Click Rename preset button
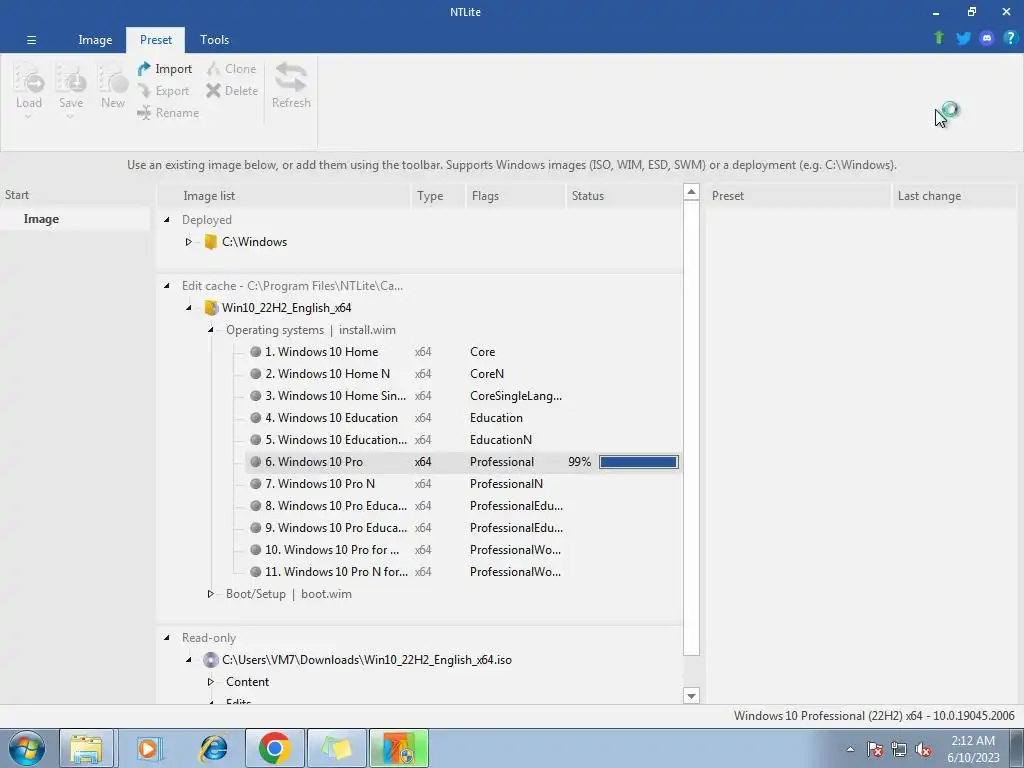The height and width of the screenshot is (768, 1024). (x=168, y=113)
